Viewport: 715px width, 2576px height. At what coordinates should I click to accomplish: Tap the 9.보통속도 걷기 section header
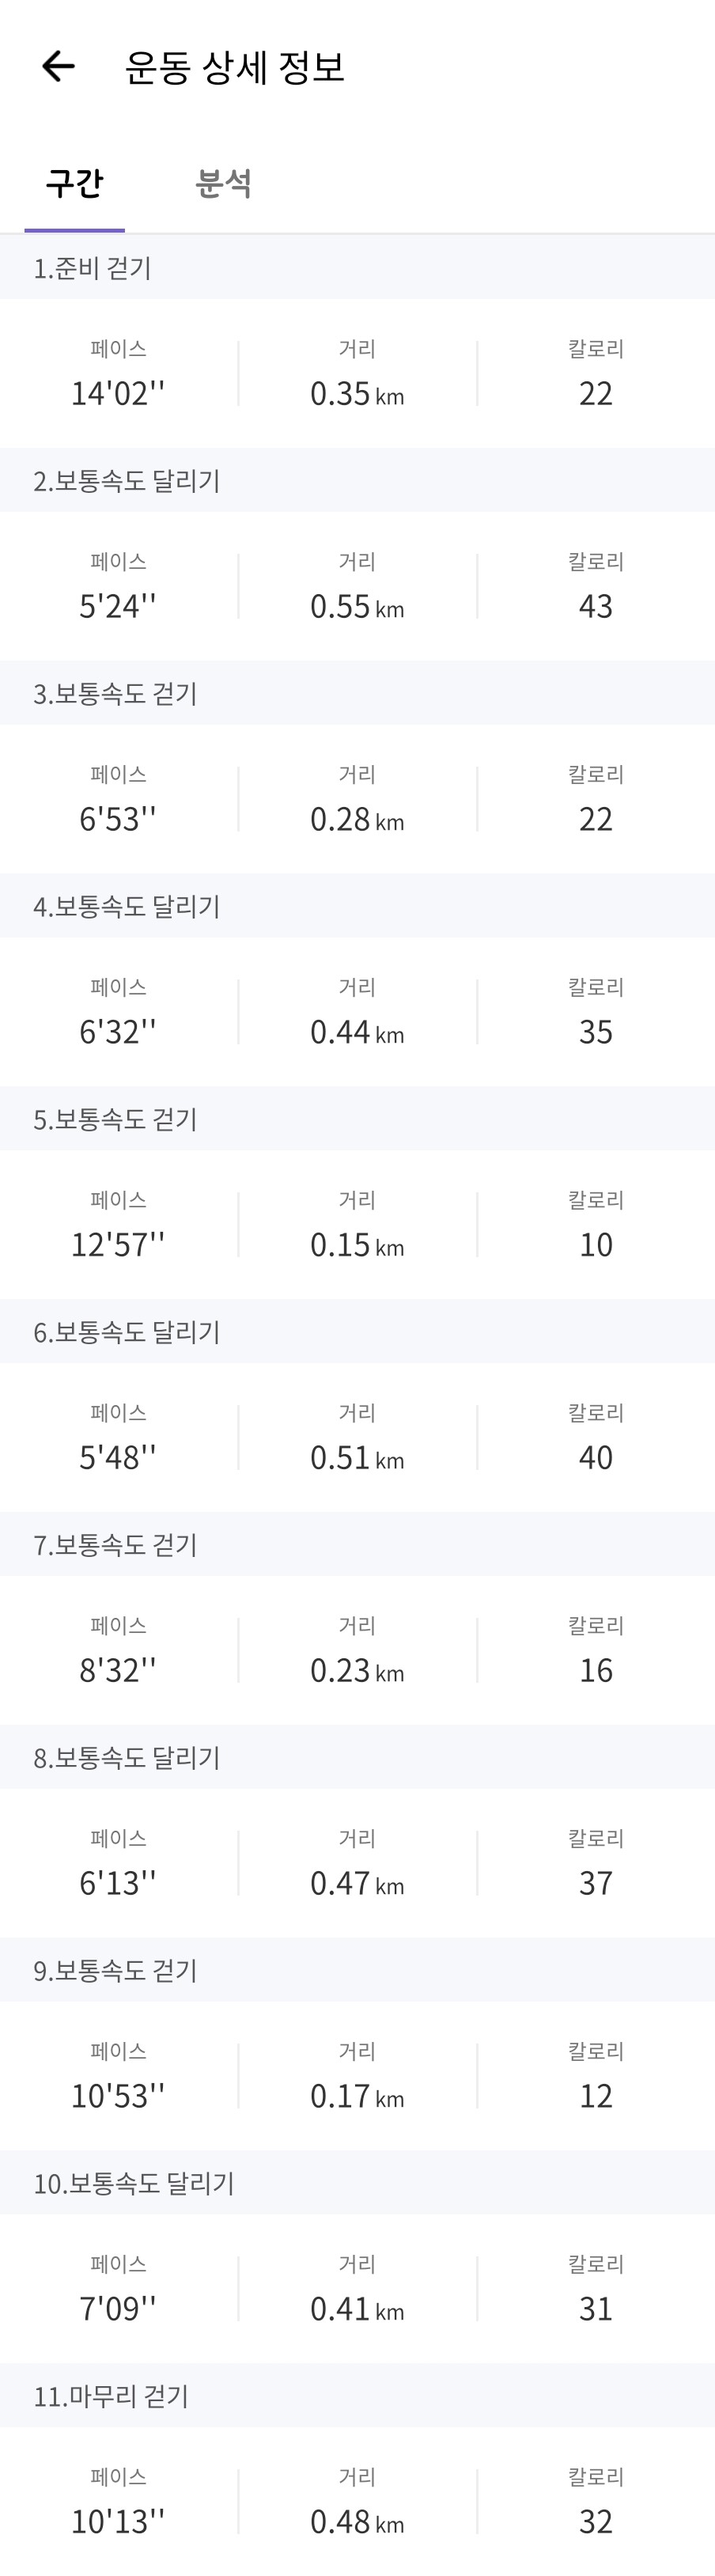coord(115,1970)
